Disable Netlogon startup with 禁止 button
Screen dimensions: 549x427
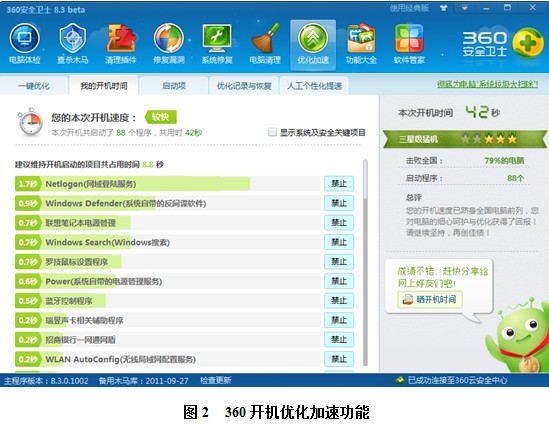[339, 184]
